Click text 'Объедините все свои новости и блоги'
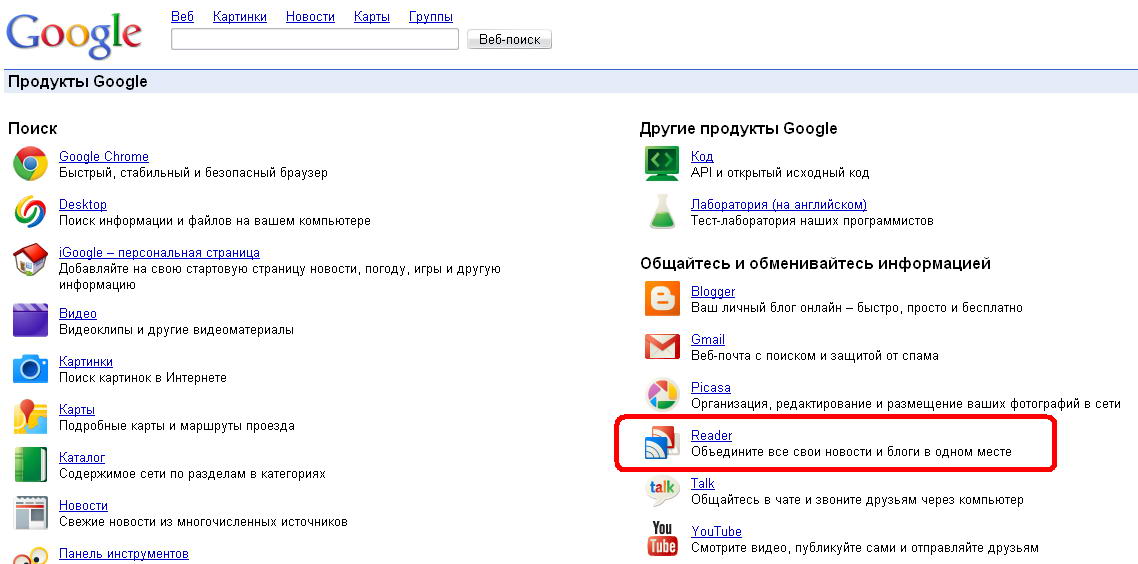This screenshot has width=1138, height=564. [806, 451]
